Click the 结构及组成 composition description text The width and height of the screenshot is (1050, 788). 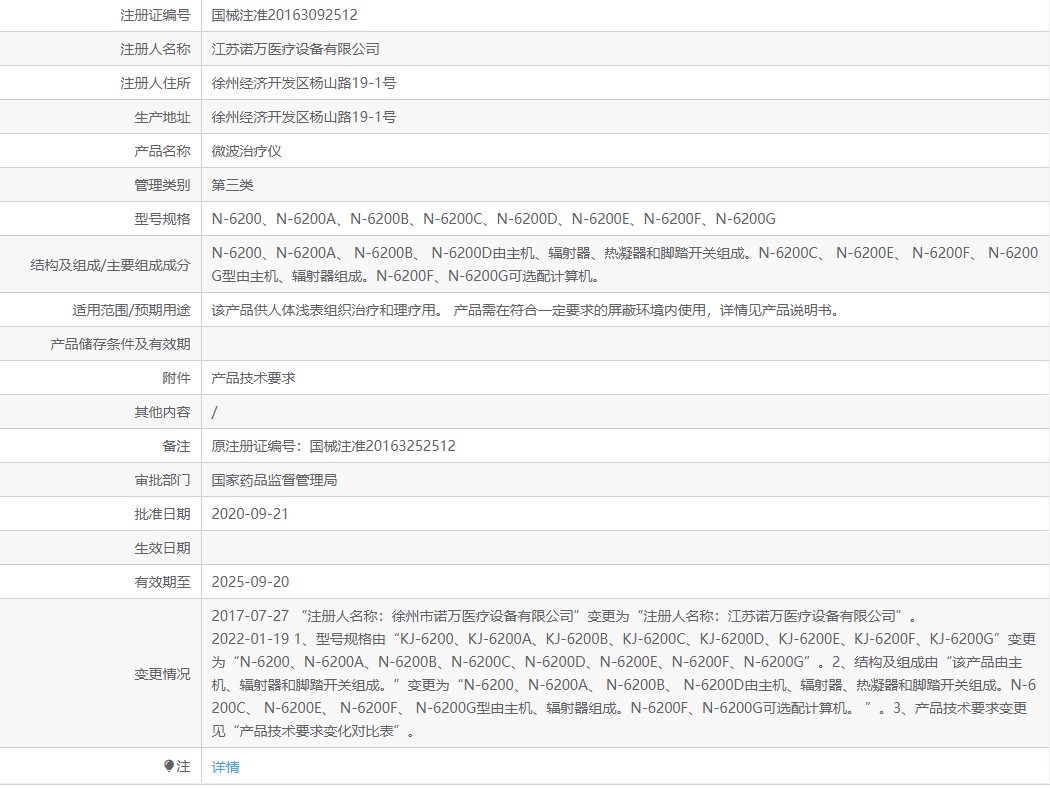[625, 264]
